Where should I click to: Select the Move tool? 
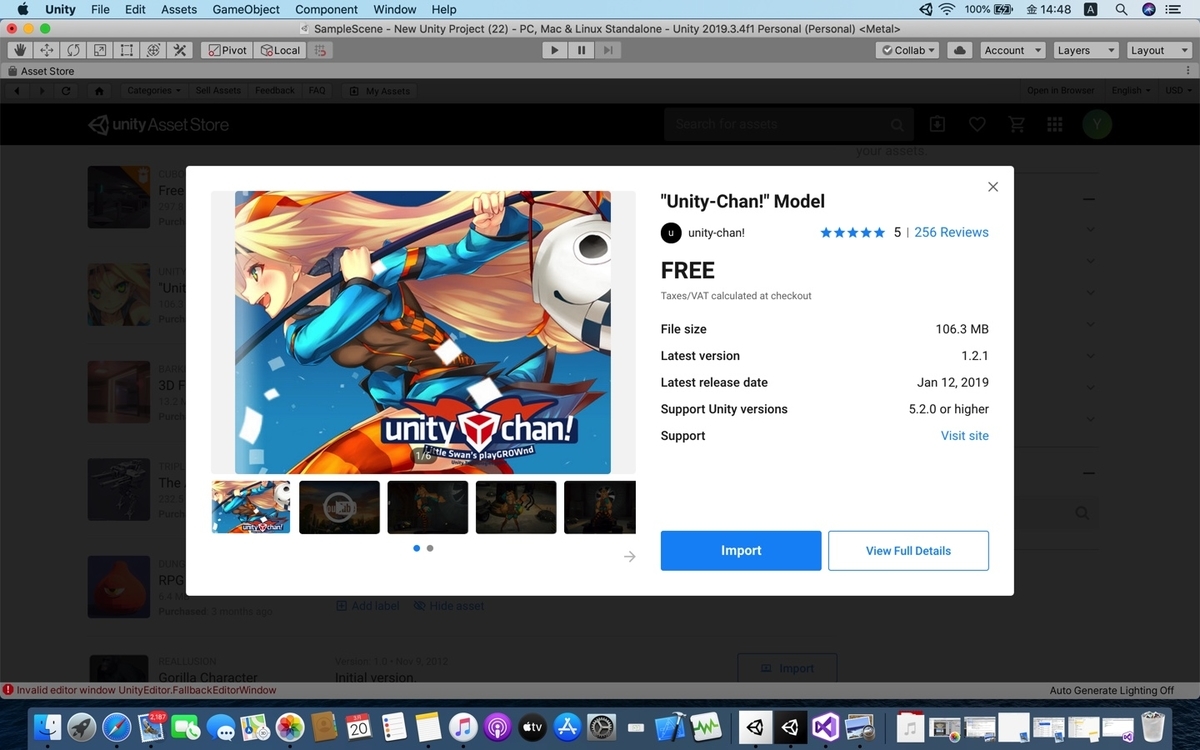point(46,50)
